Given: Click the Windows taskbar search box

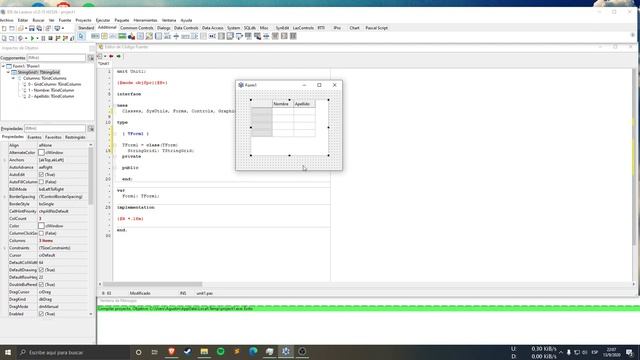Looking at the screenshot, I should tap(72, 352).
